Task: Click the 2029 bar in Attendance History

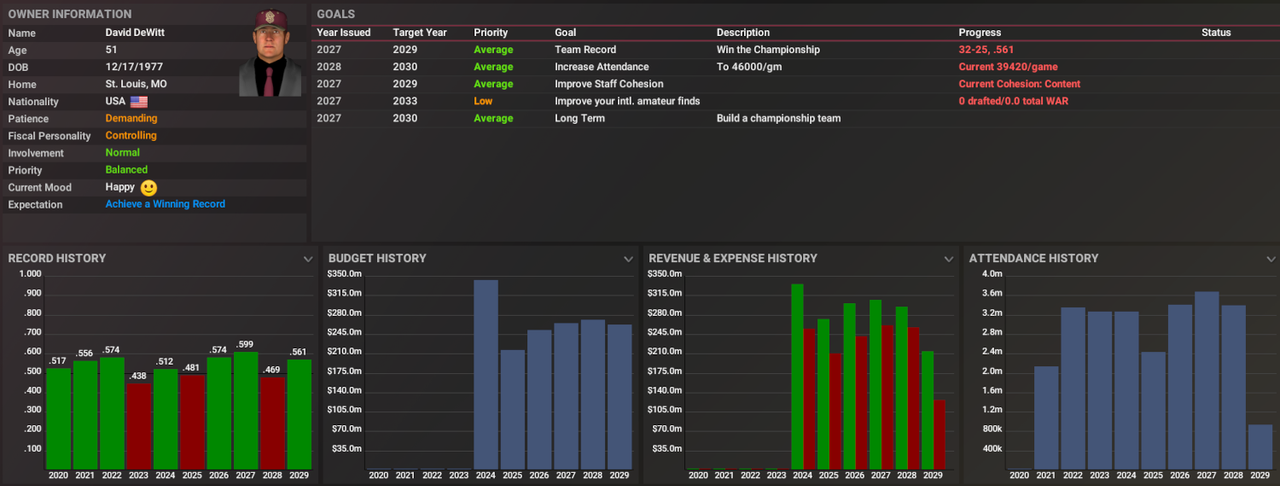Action: 1260,446
